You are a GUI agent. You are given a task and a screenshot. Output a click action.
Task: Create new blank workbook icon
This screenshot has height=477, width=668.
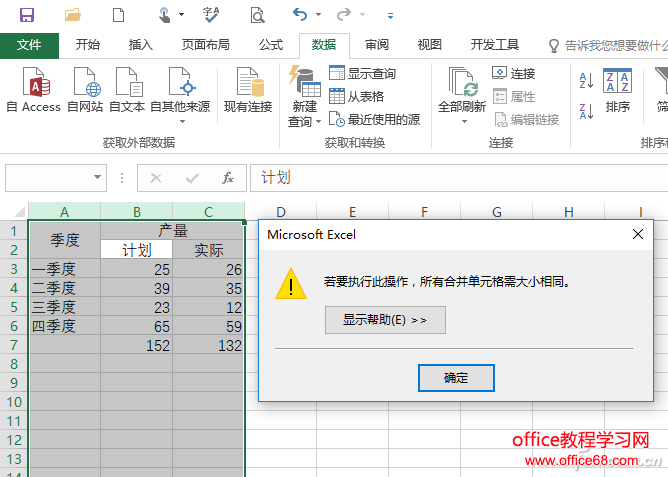pyautogui.click(x=118, y=15)
